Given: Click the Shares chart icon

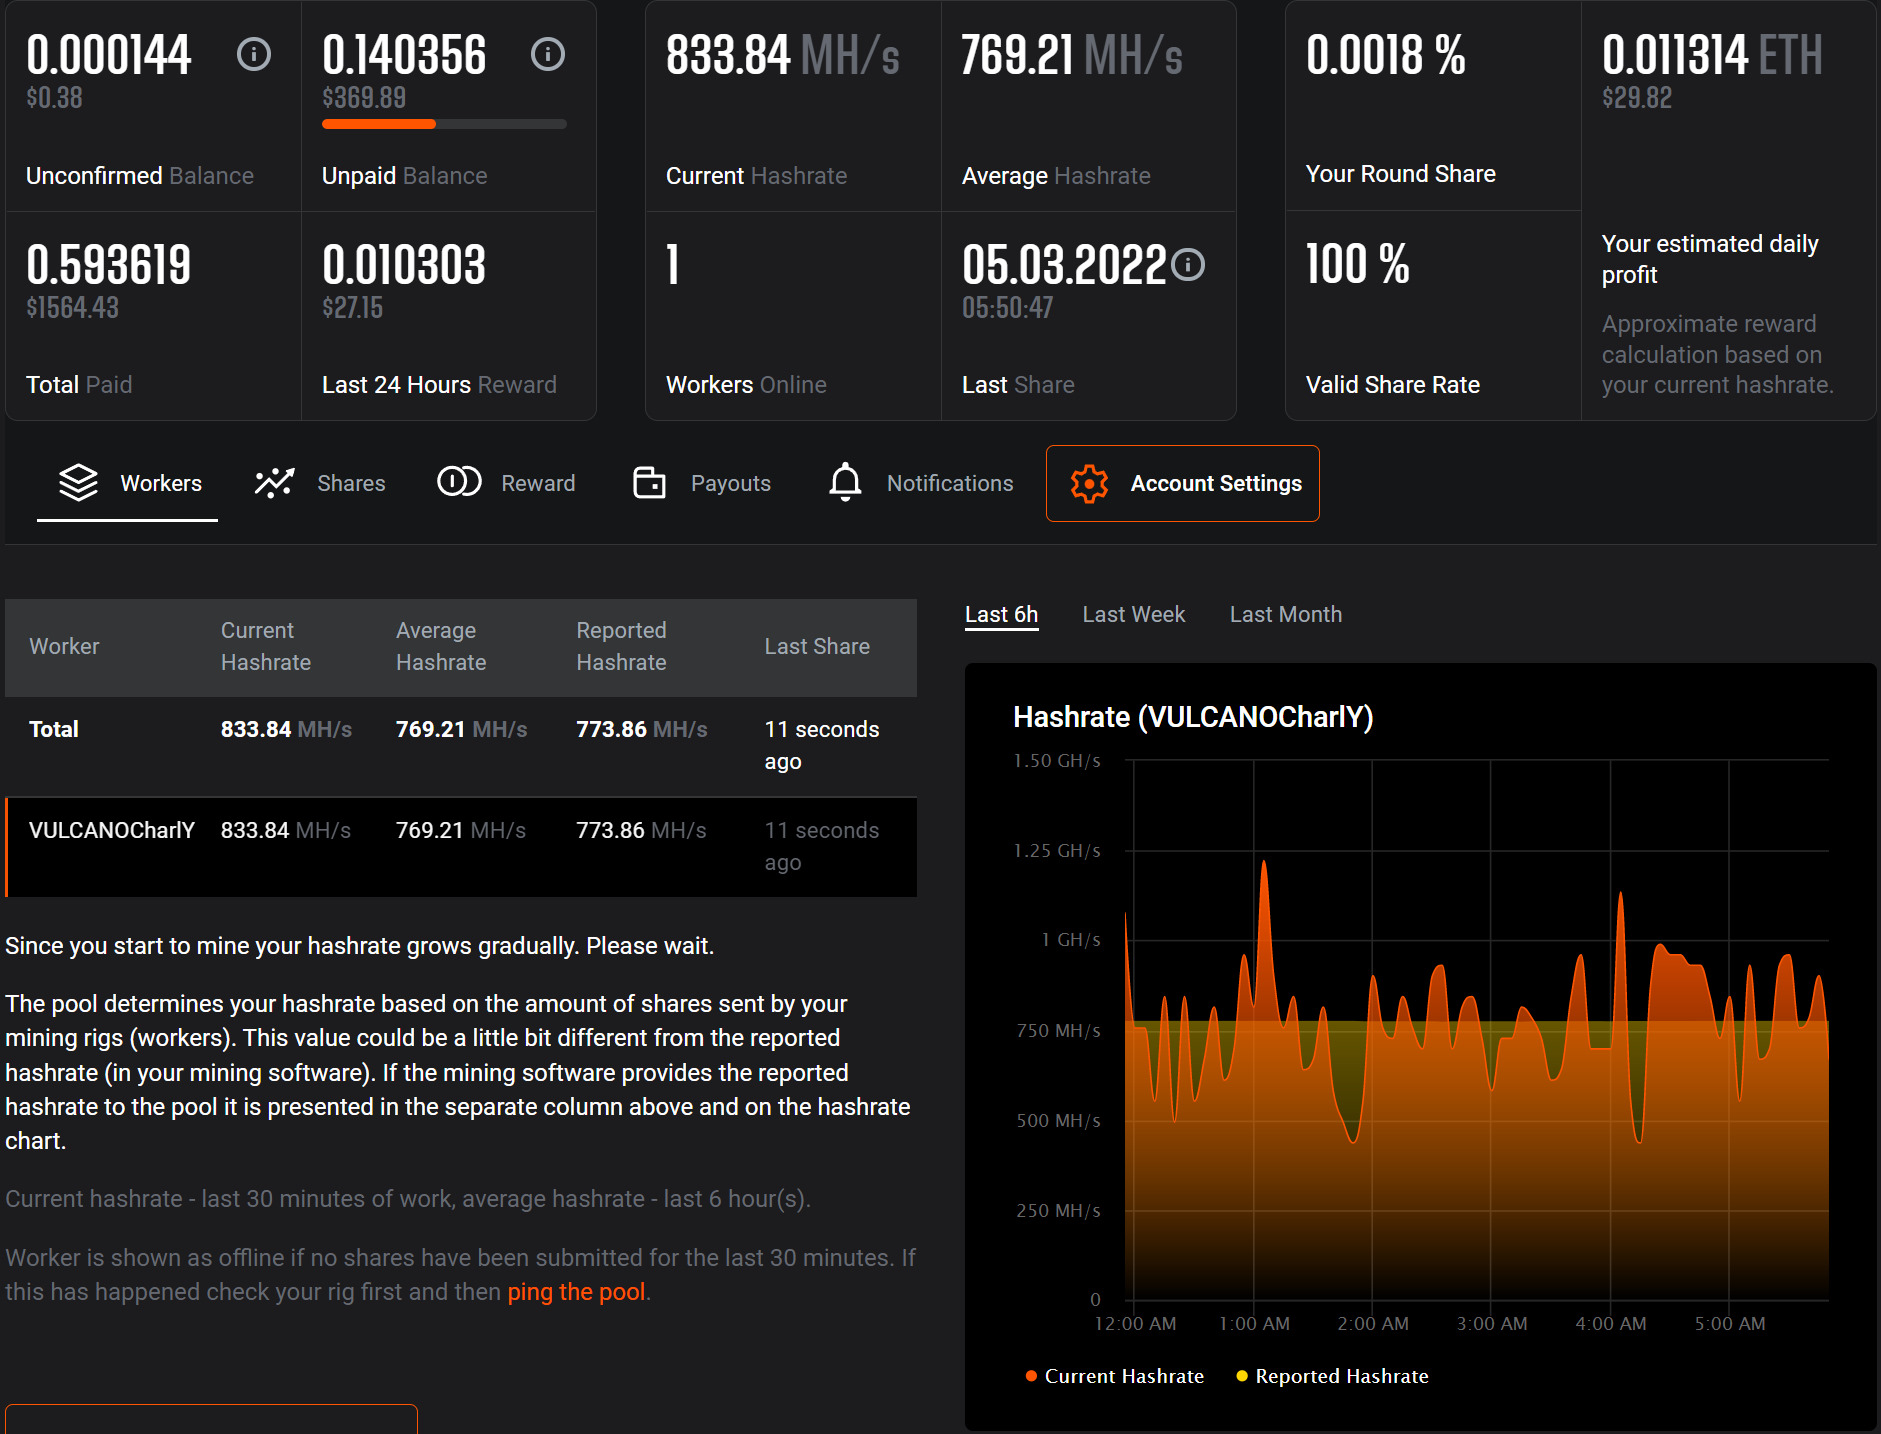Looking at the screenshot, I should tap(274, 483).
